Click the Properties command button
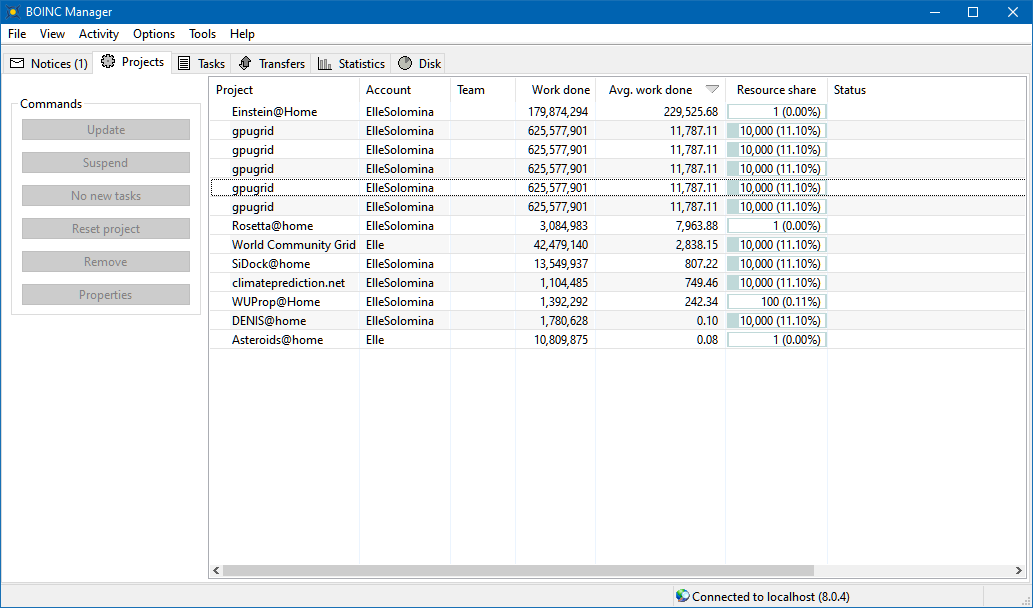Image resolution: width=1033 pixels, height=608 pixels. [x=106, y=294]
